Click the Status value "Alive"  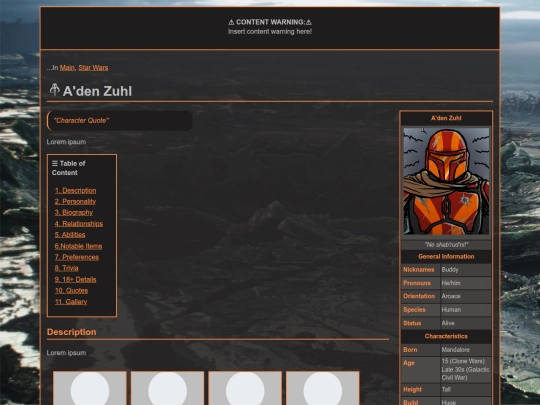pyautogui.click(x=448, y=323)
